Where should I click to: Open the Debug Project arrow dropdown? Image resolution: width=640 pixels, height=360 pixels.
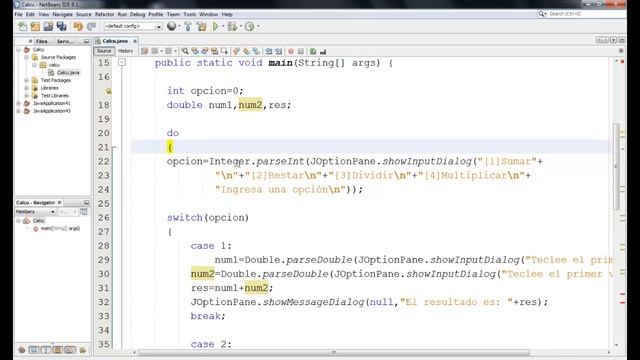(240, 27)
